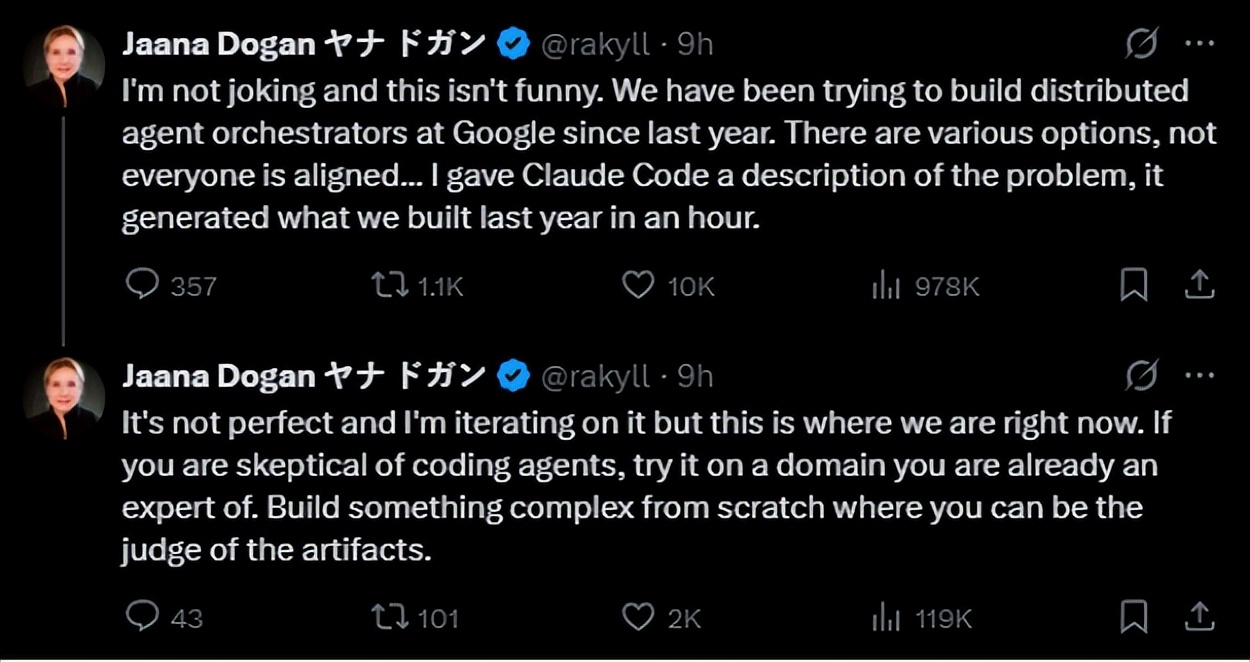
Task: Open Grok icon on first tweet
Action: point(1141,44)
